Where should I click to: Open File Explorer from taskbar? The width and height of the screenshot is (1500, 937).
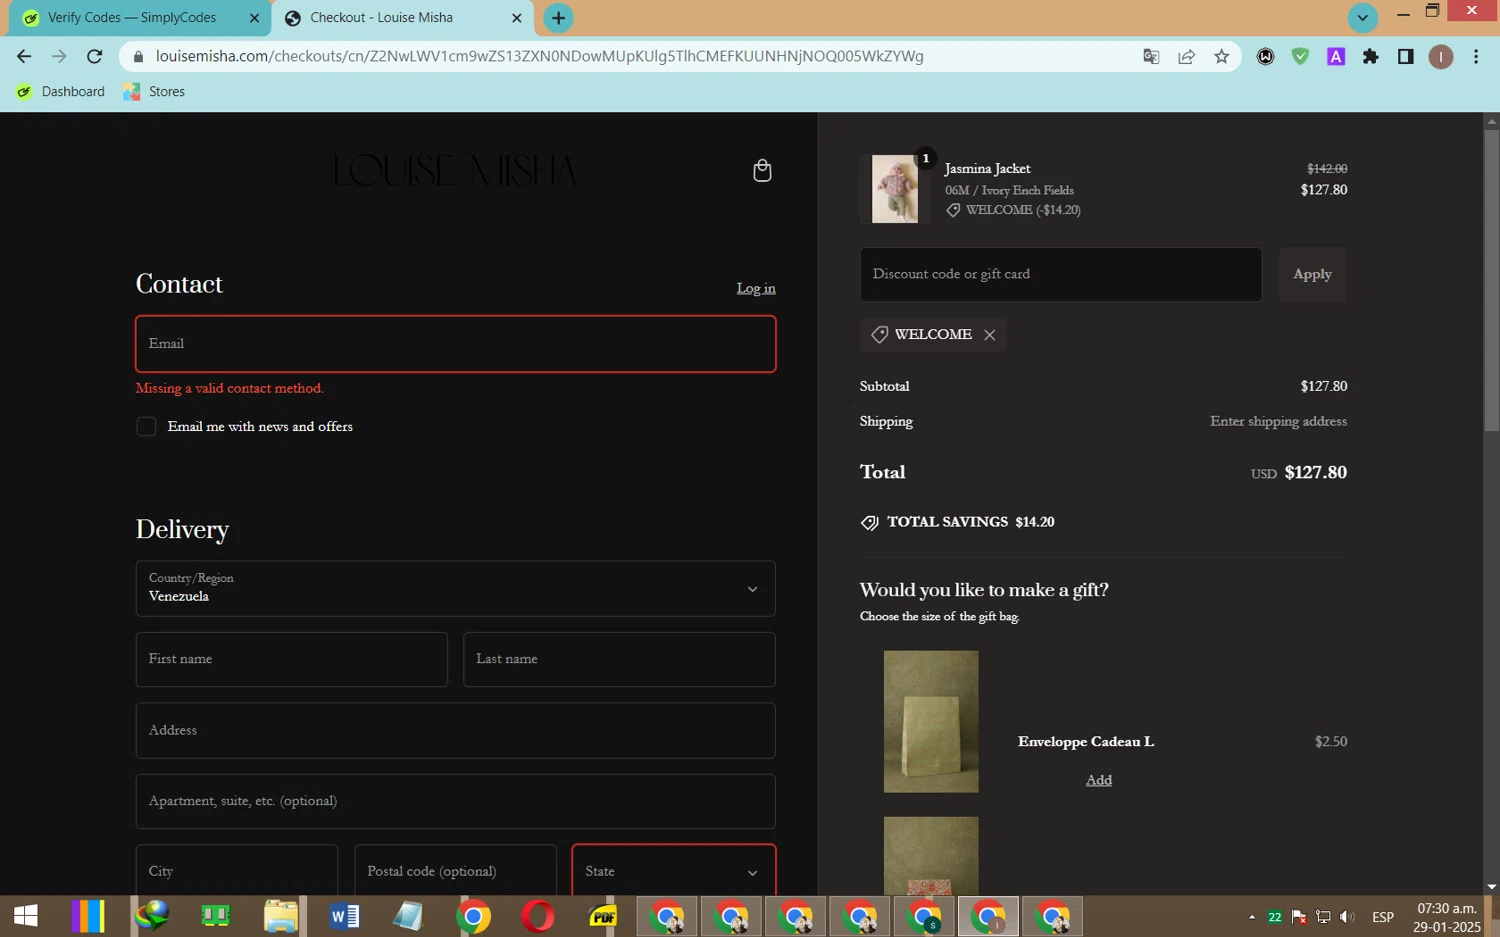pyautogui.click(x=280, y=916)
